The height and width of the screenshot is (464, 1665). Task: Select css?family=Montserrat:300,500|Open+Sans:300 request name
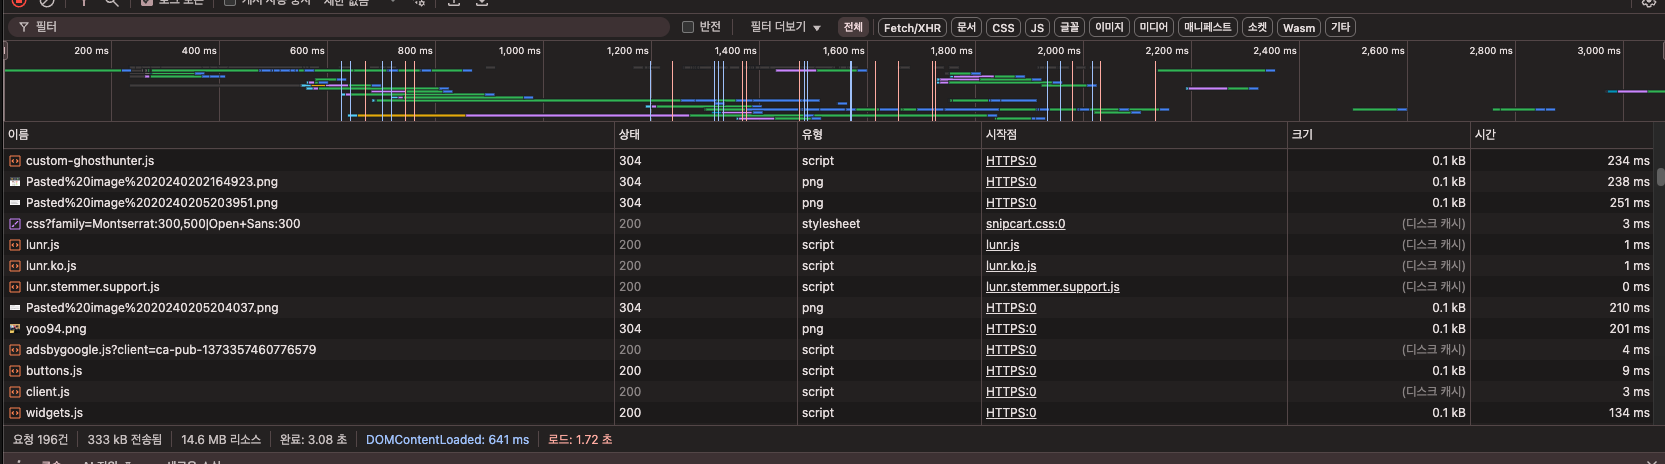pos(163,224)
